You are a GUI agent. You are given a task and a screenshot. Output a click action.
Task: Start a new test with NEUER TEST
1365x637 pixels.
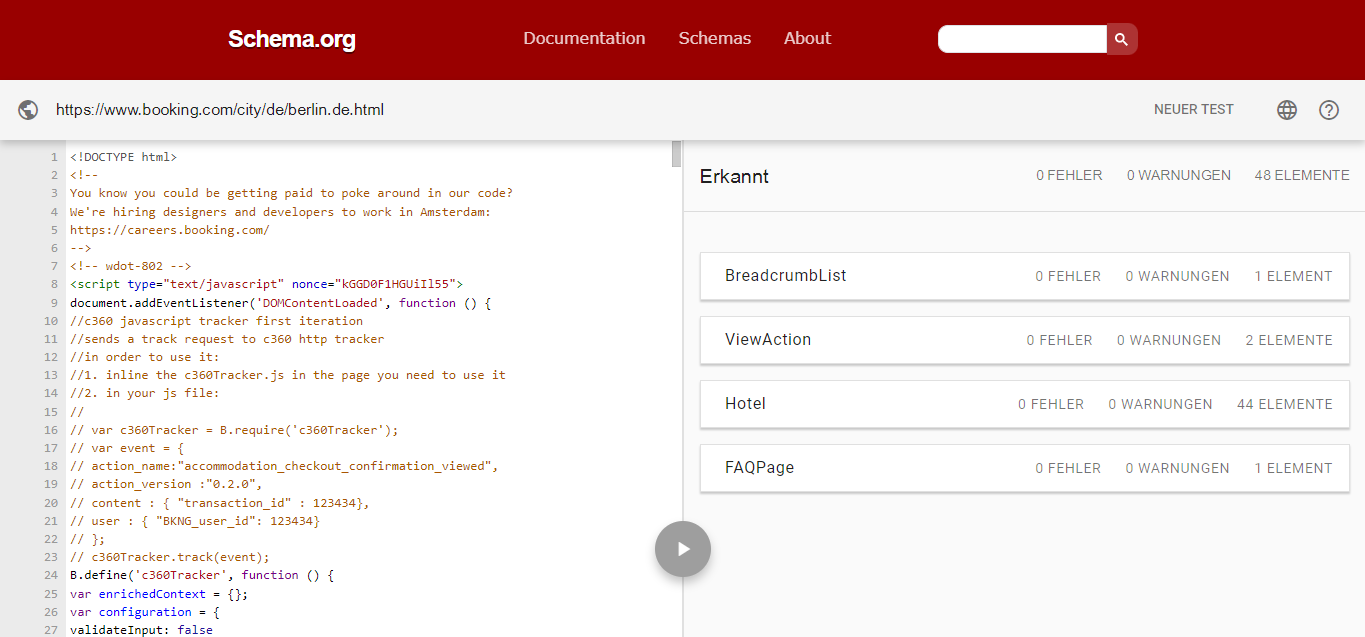(1194, 110)
